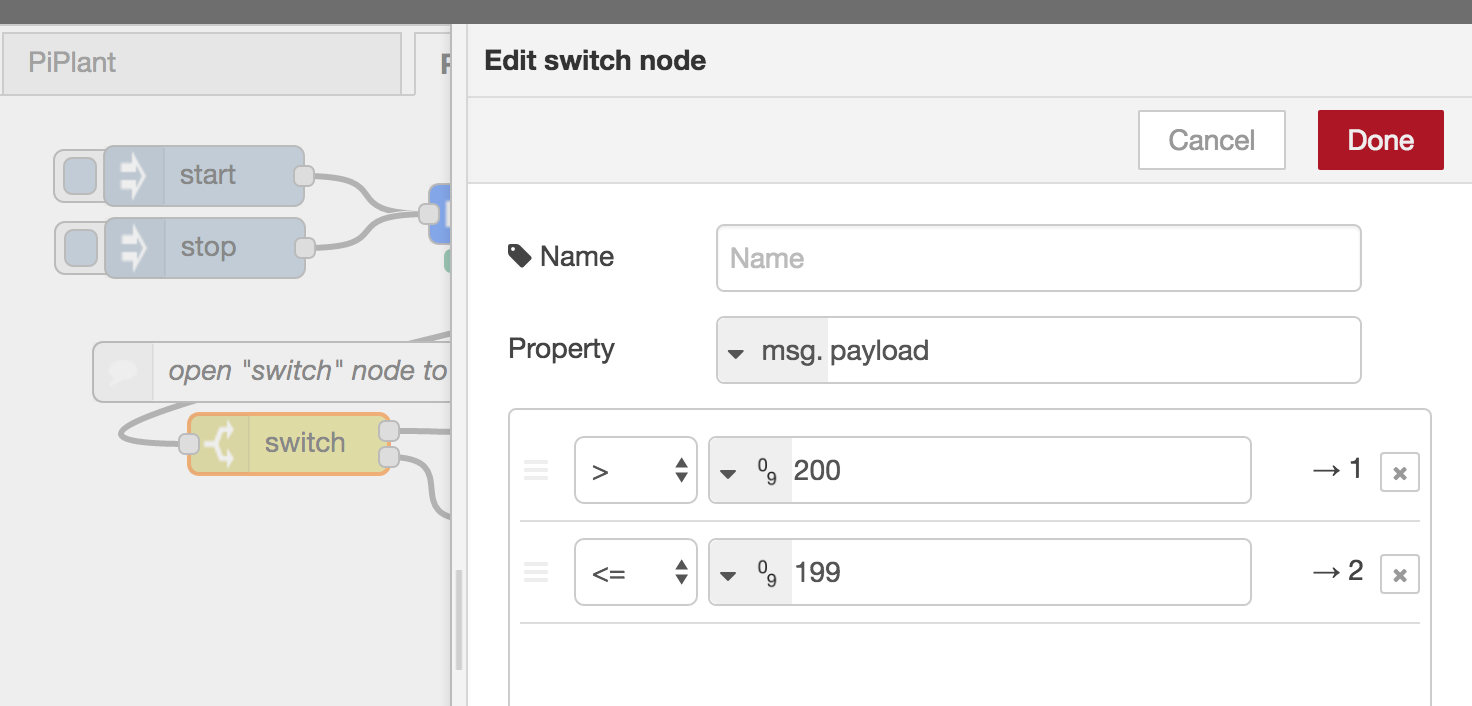Focus the Name input field
The width and height of the screenshot is (1472, 706).
tap(1038, 258)
